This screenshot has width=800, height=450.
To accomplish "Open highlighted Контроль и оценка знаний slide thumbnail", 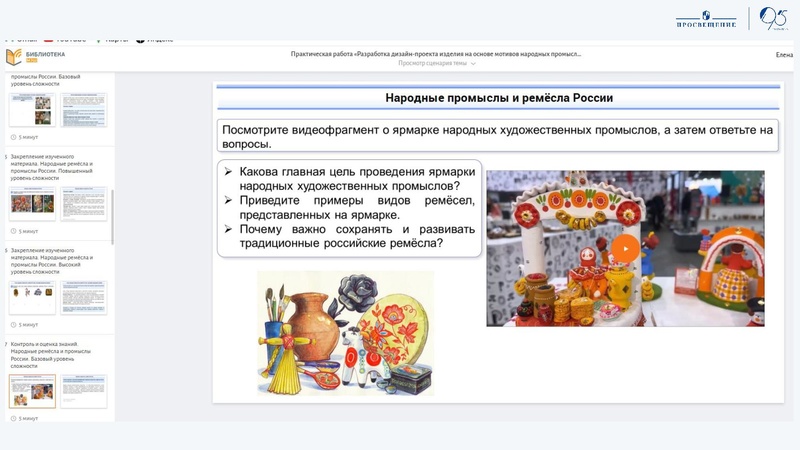I will [x=32, y=391].
